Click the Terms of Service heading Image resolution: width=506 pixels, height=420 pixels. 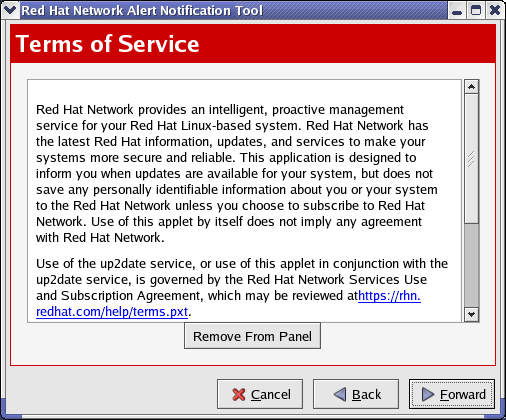[x=107, y=44]
